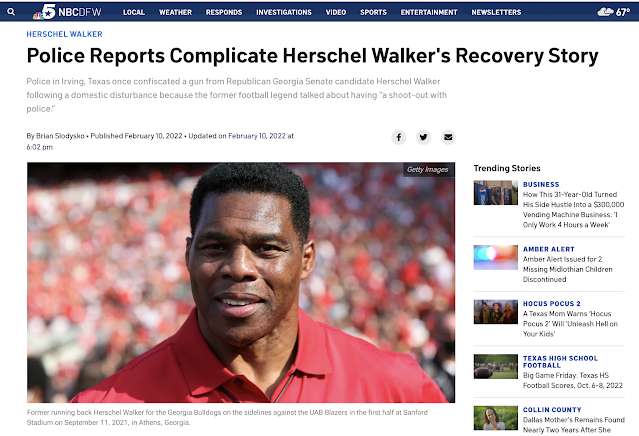Select the Newsletters nav item

point(496,13)
